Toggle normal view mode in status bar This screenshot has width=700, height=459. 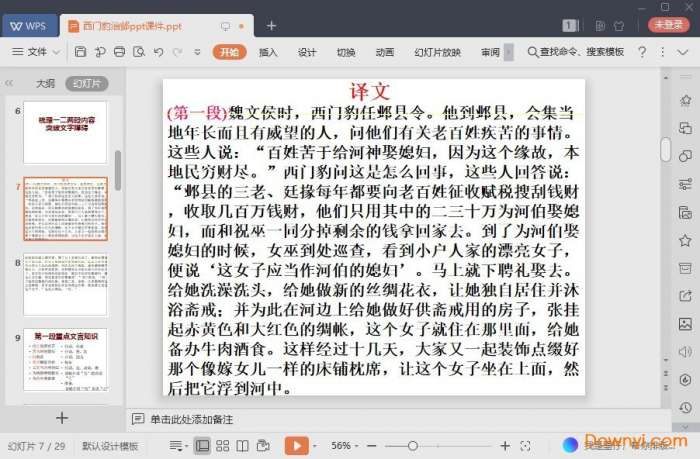(203, 445)
